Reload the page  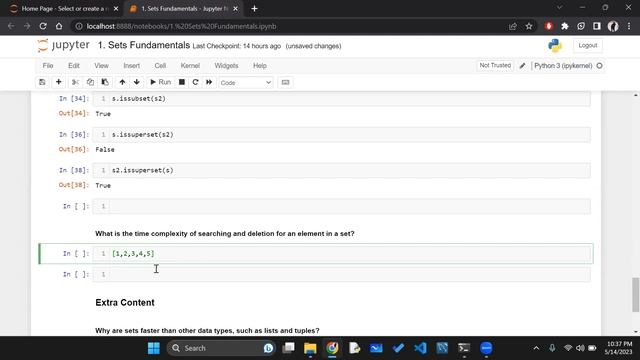point(43,26)
